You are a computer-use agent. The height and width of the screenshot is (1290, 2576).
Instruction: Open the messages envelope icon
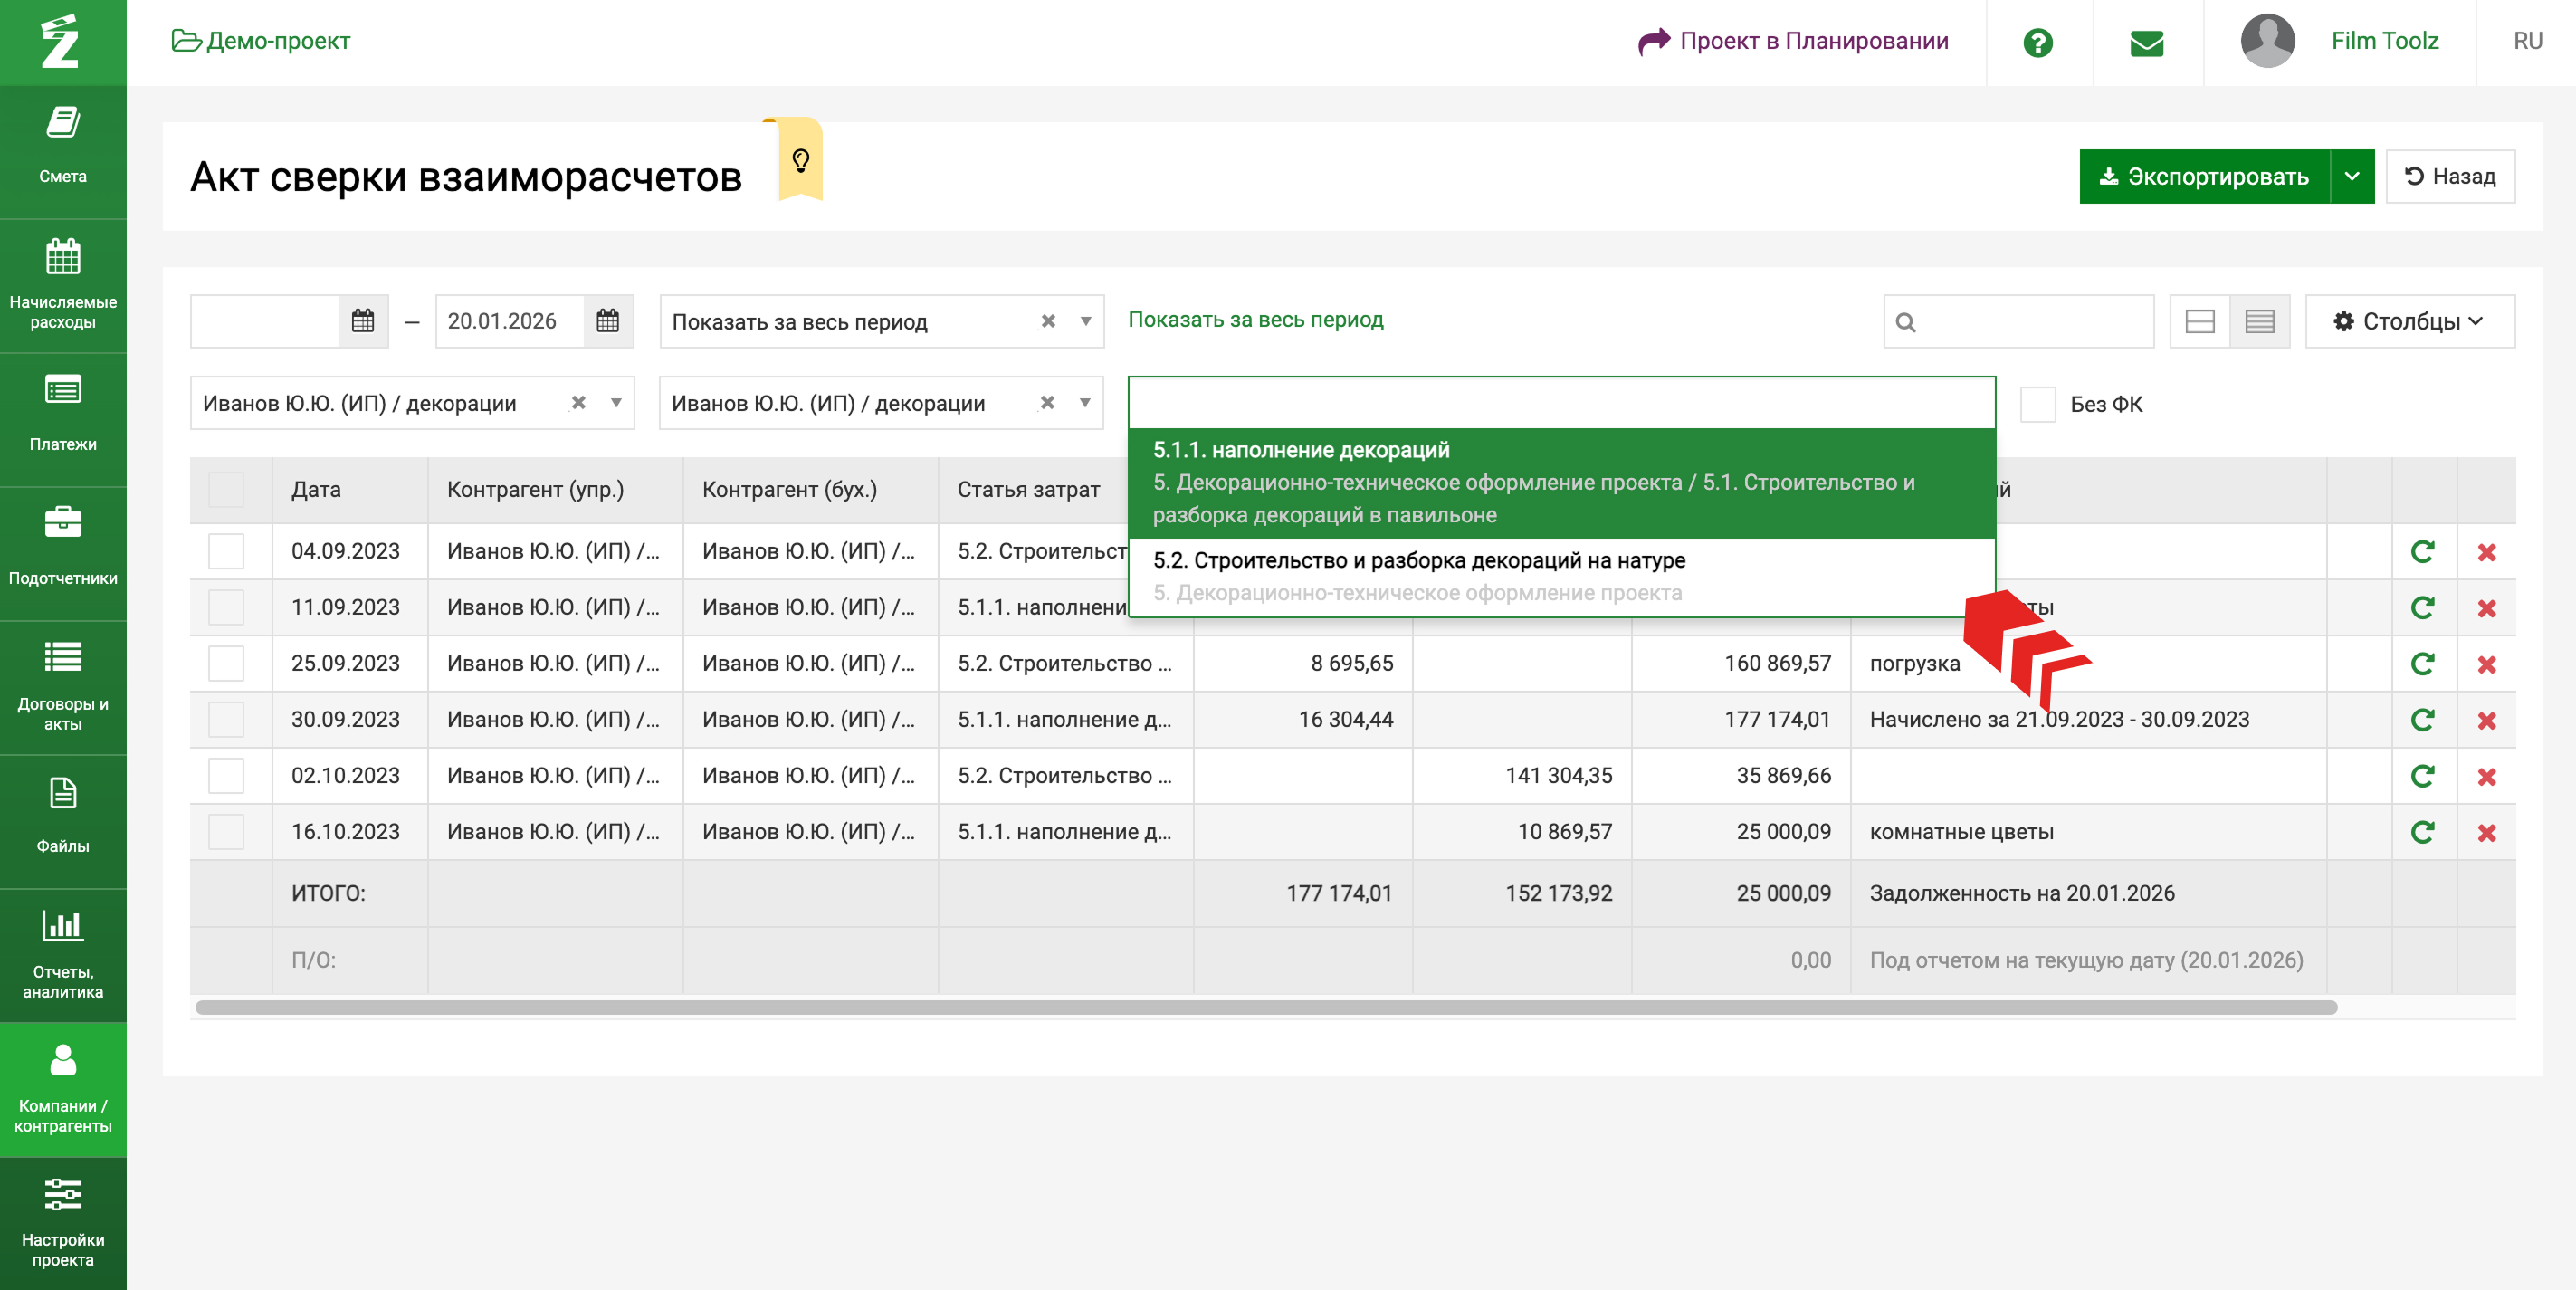pos(2146,42)
